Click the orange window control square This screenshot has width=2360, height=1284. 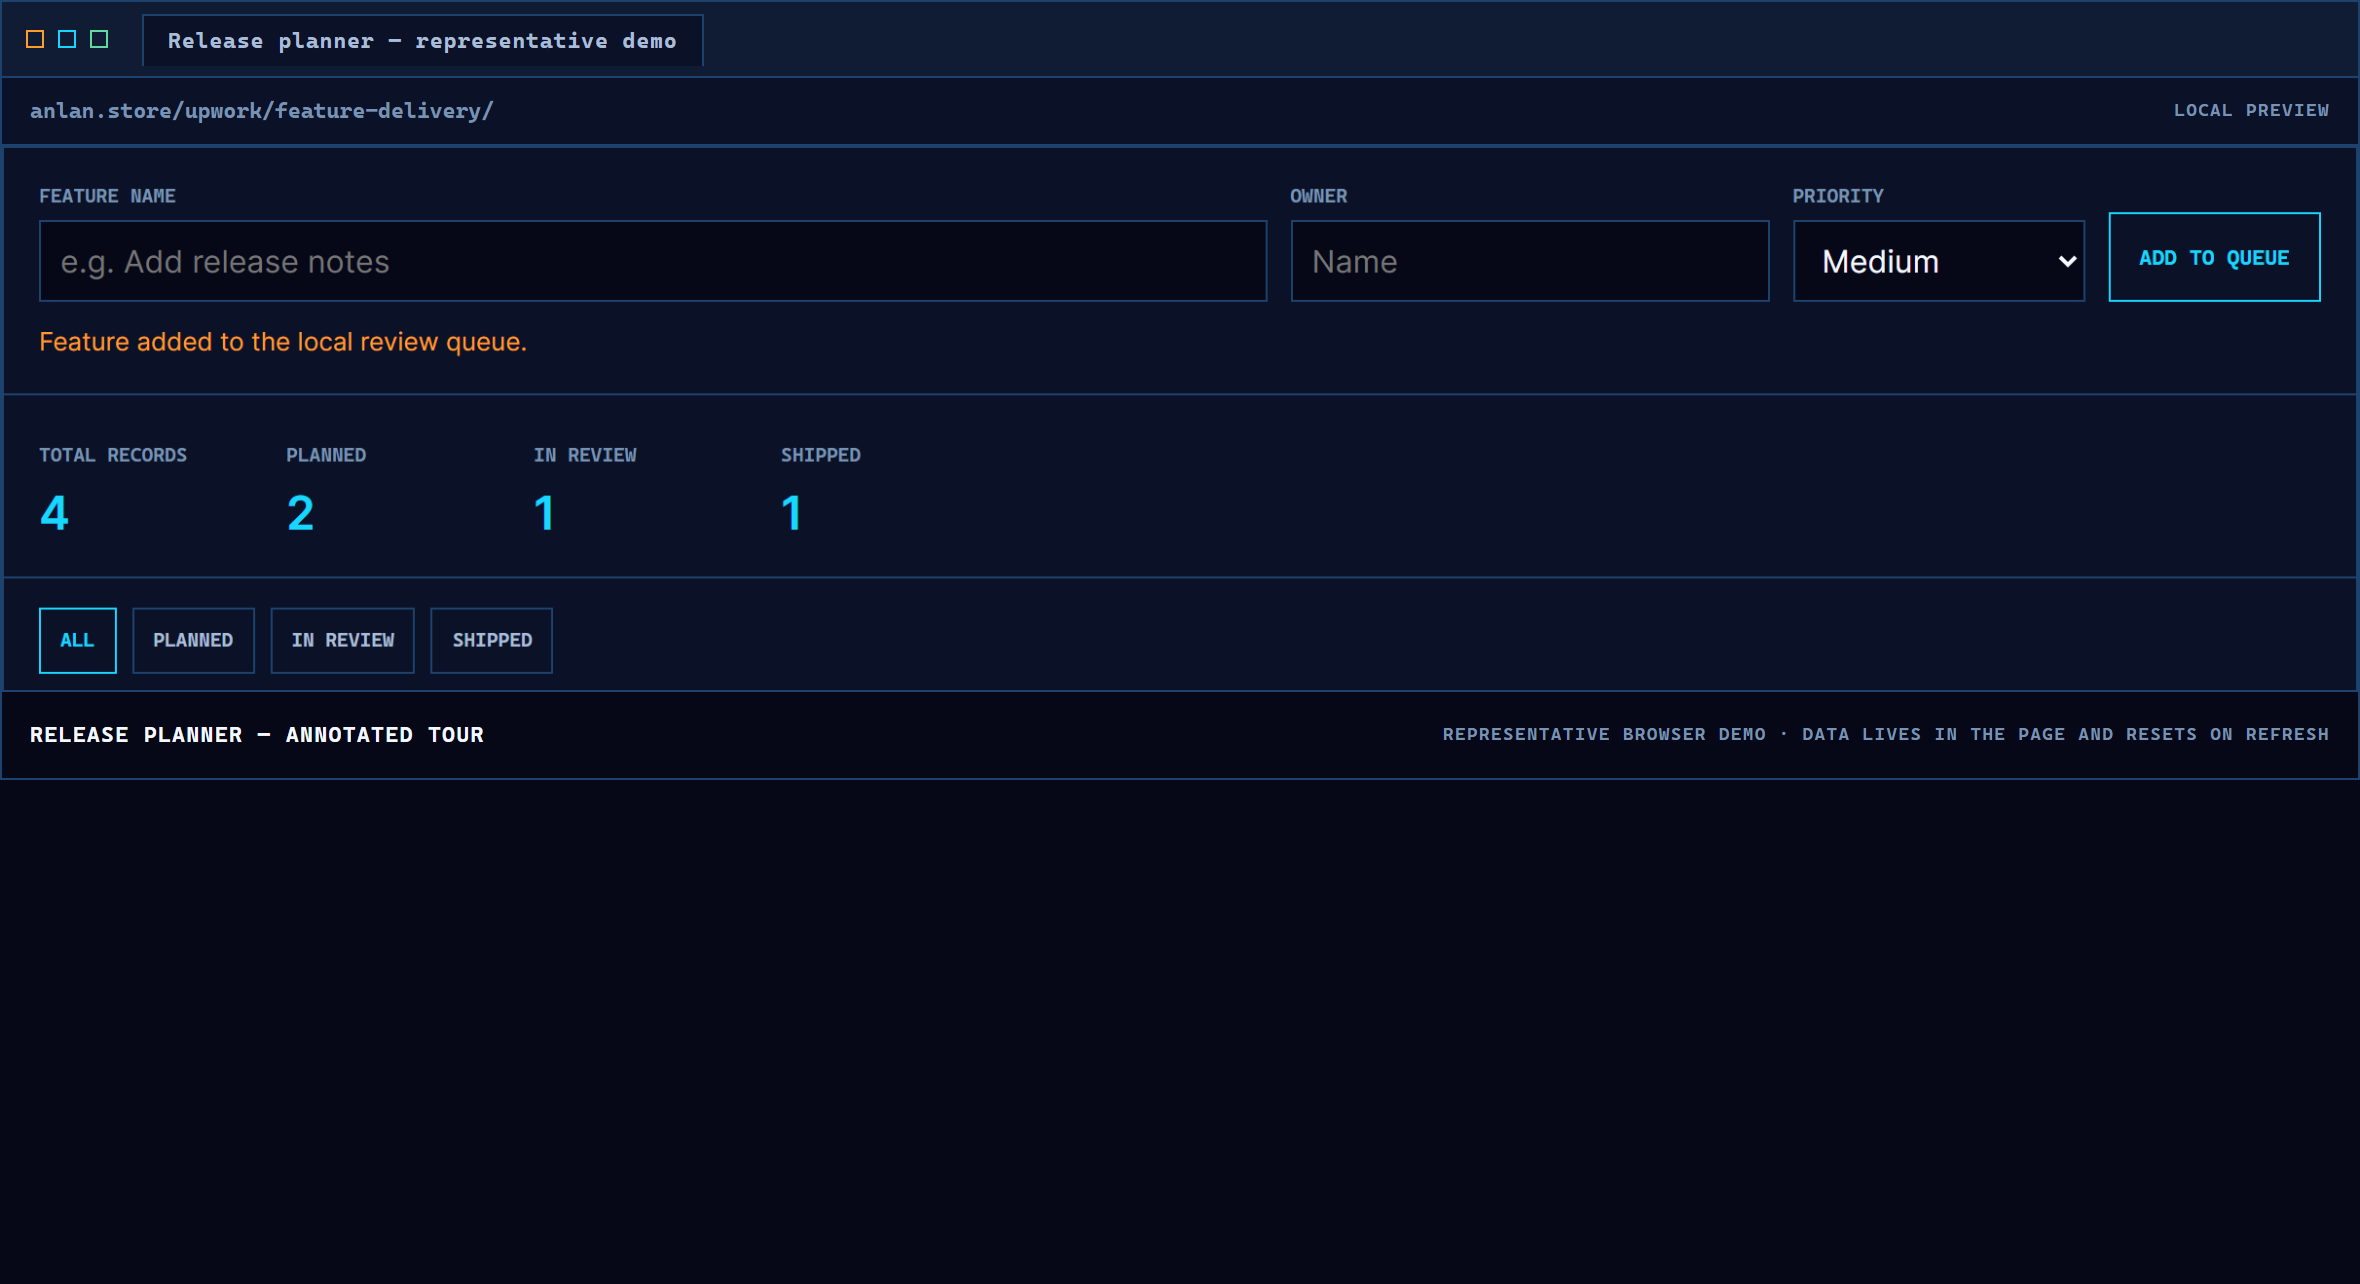(x=35, y=39)
